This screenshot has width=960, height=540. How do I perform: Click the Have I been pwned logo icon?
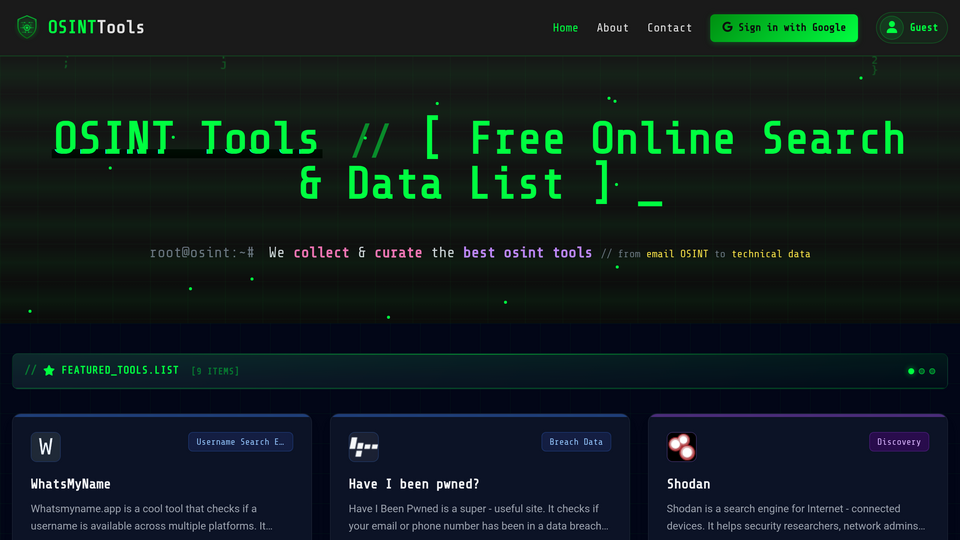(x=364, y=447)
